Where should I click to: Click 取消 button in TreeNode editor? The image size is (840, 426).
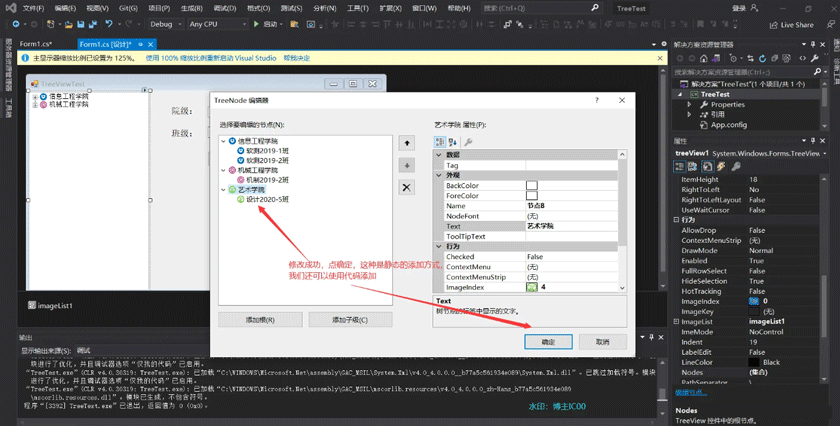tap(603, 342)
